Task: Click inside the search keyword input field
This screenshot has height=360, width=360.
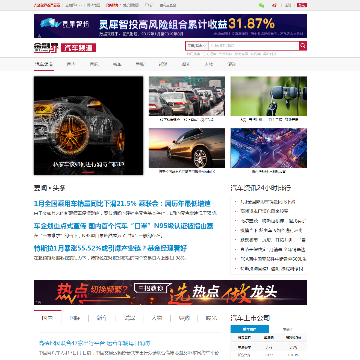Action: pyautogui.click(x=253, y=46)
